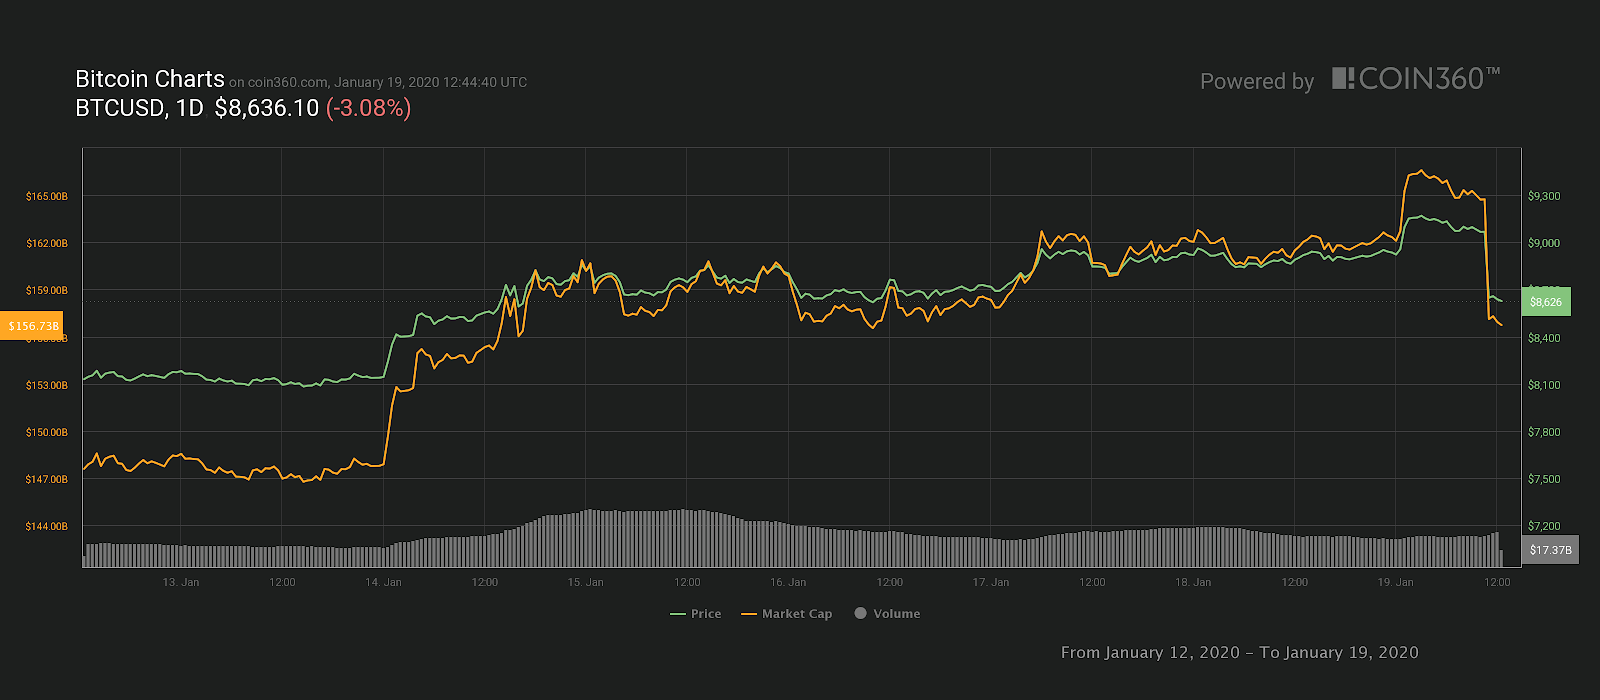
Task: Open the coin360.com source link text
Action: click(288, 83)
